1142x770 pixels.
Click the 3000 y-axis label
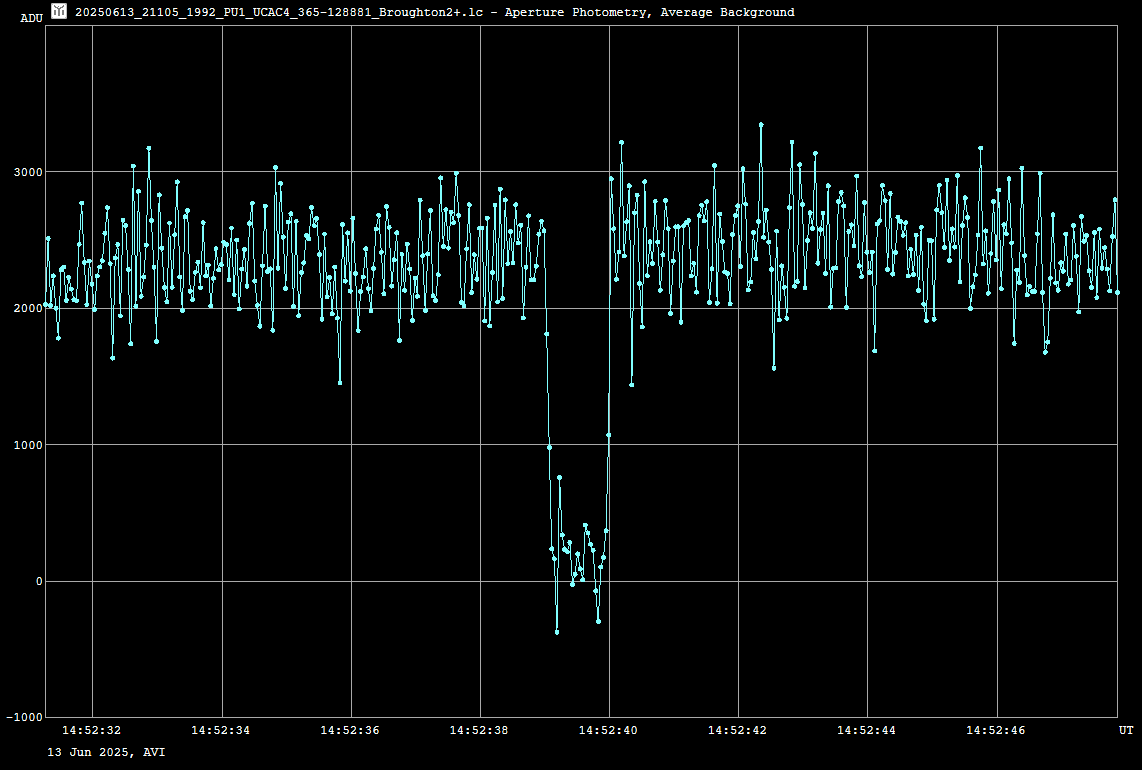(x=28, y=172)
